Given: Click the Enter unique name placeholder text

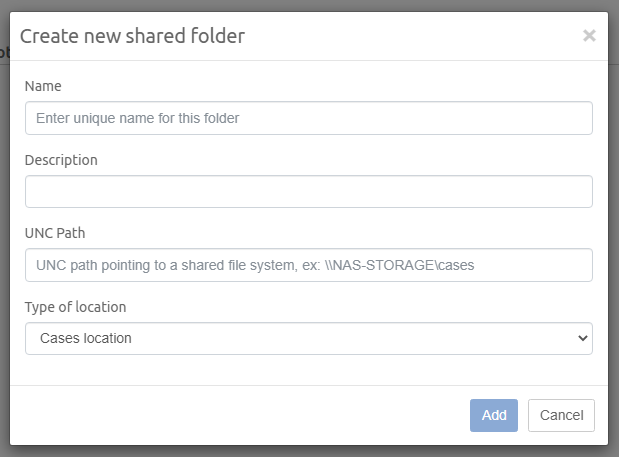Looking at the screenshot, I should [x=137, y=118].
